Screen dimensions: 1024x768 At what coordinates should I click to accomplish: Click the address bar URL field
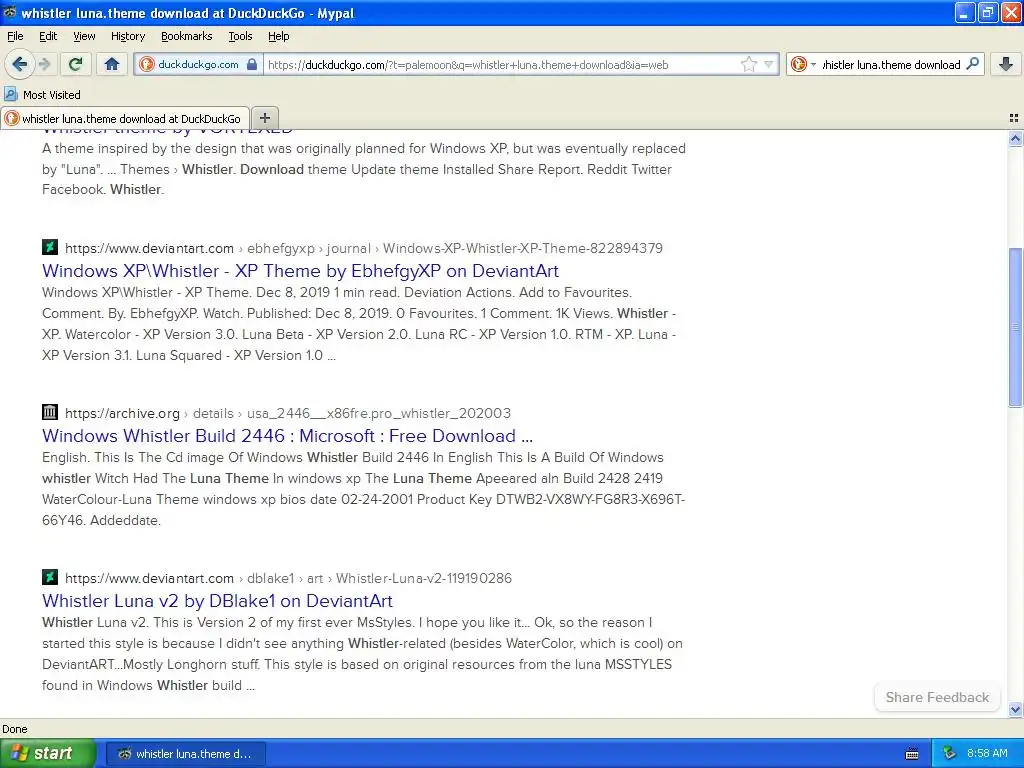tap(500, 65)
